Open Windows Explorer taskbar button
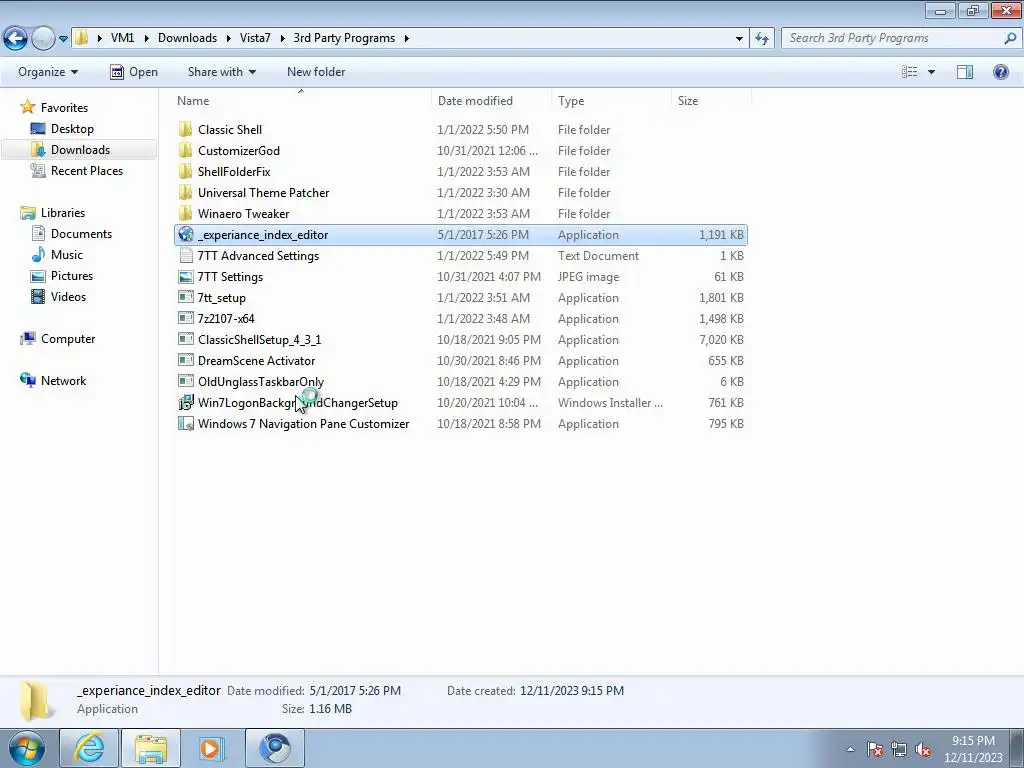 151,748
